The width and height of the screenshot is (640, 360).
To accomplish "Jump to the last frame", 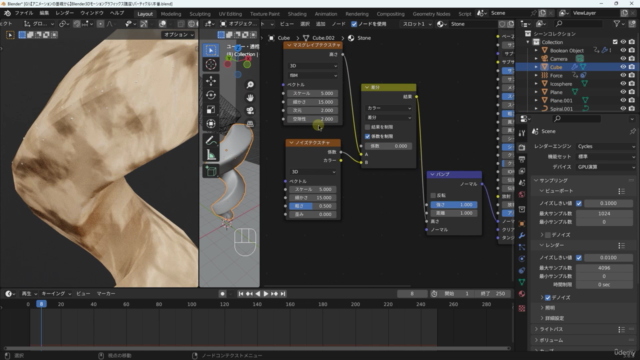I will [x=283, y=293].
